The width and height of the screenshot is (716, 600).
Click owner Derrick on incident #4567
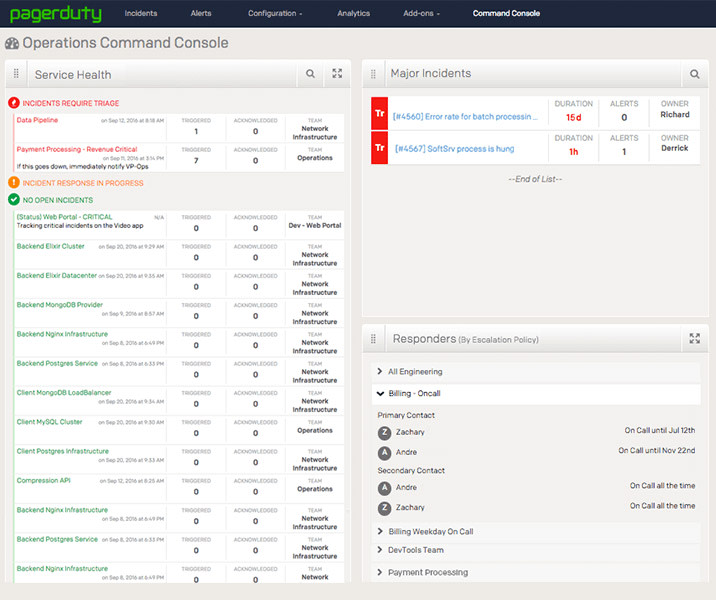tap(674, 148)
